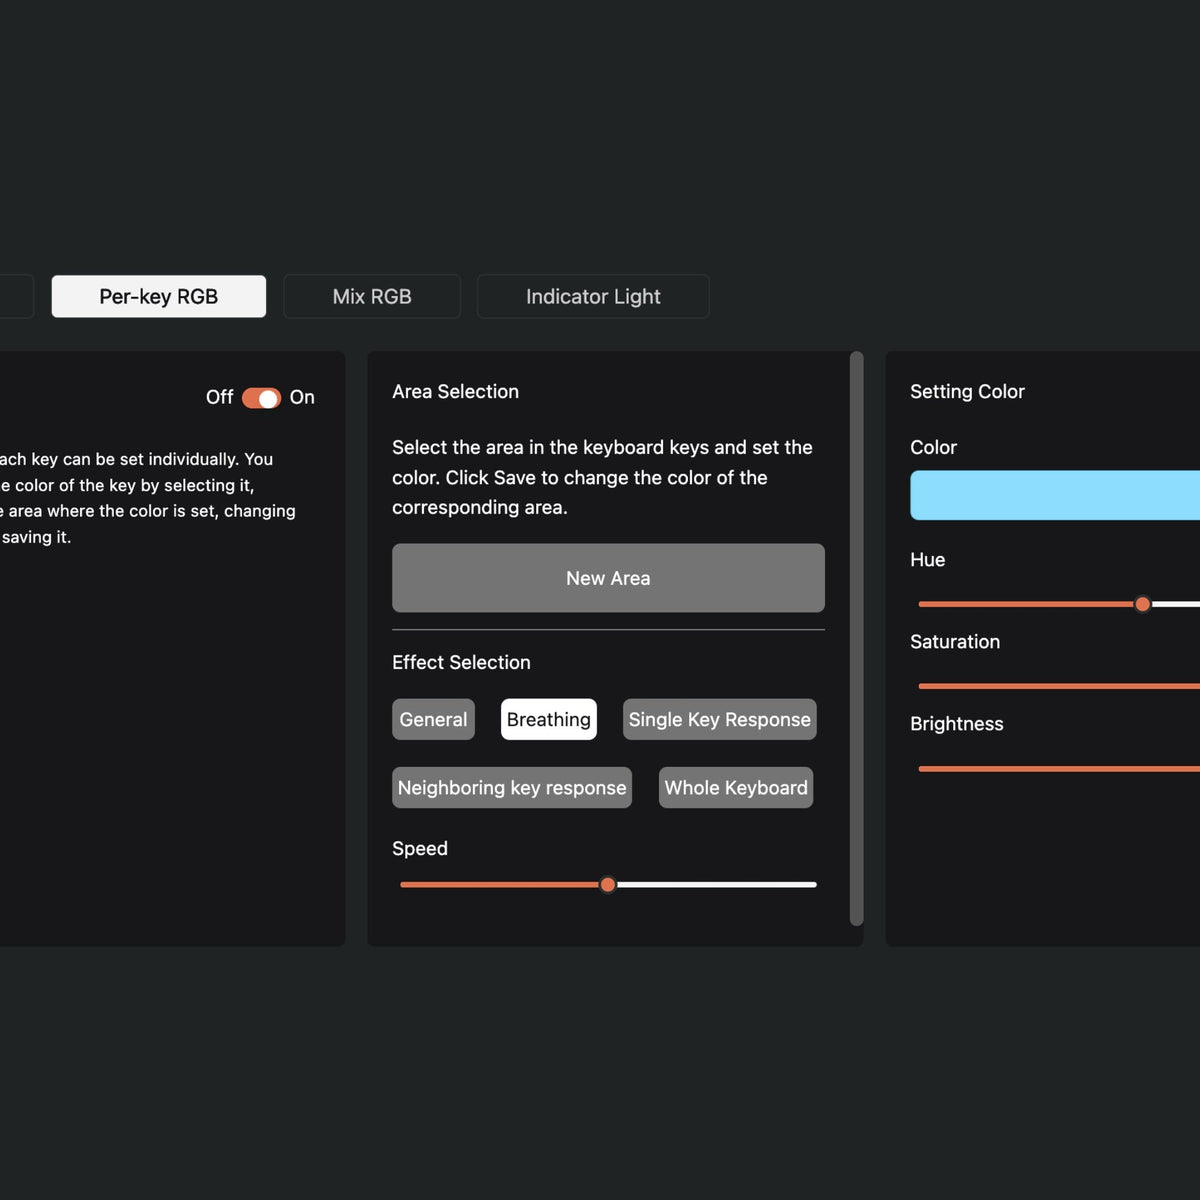Click the New Area button
This screenshot has height=1200, width=1200.
(607, 578)
